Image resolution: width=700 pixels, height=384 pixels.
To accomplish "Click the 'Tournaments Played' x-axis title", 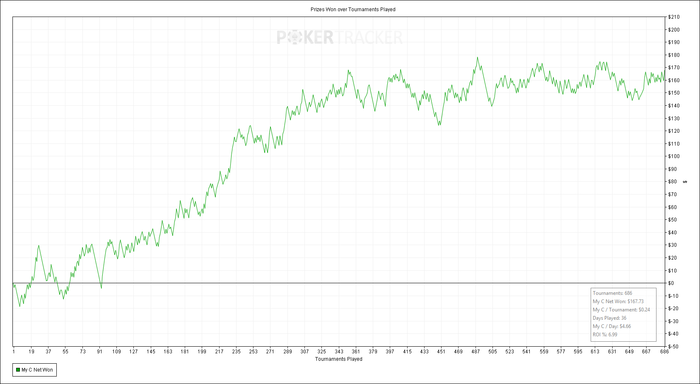I will pyautogui.click(x=338, y=359).
